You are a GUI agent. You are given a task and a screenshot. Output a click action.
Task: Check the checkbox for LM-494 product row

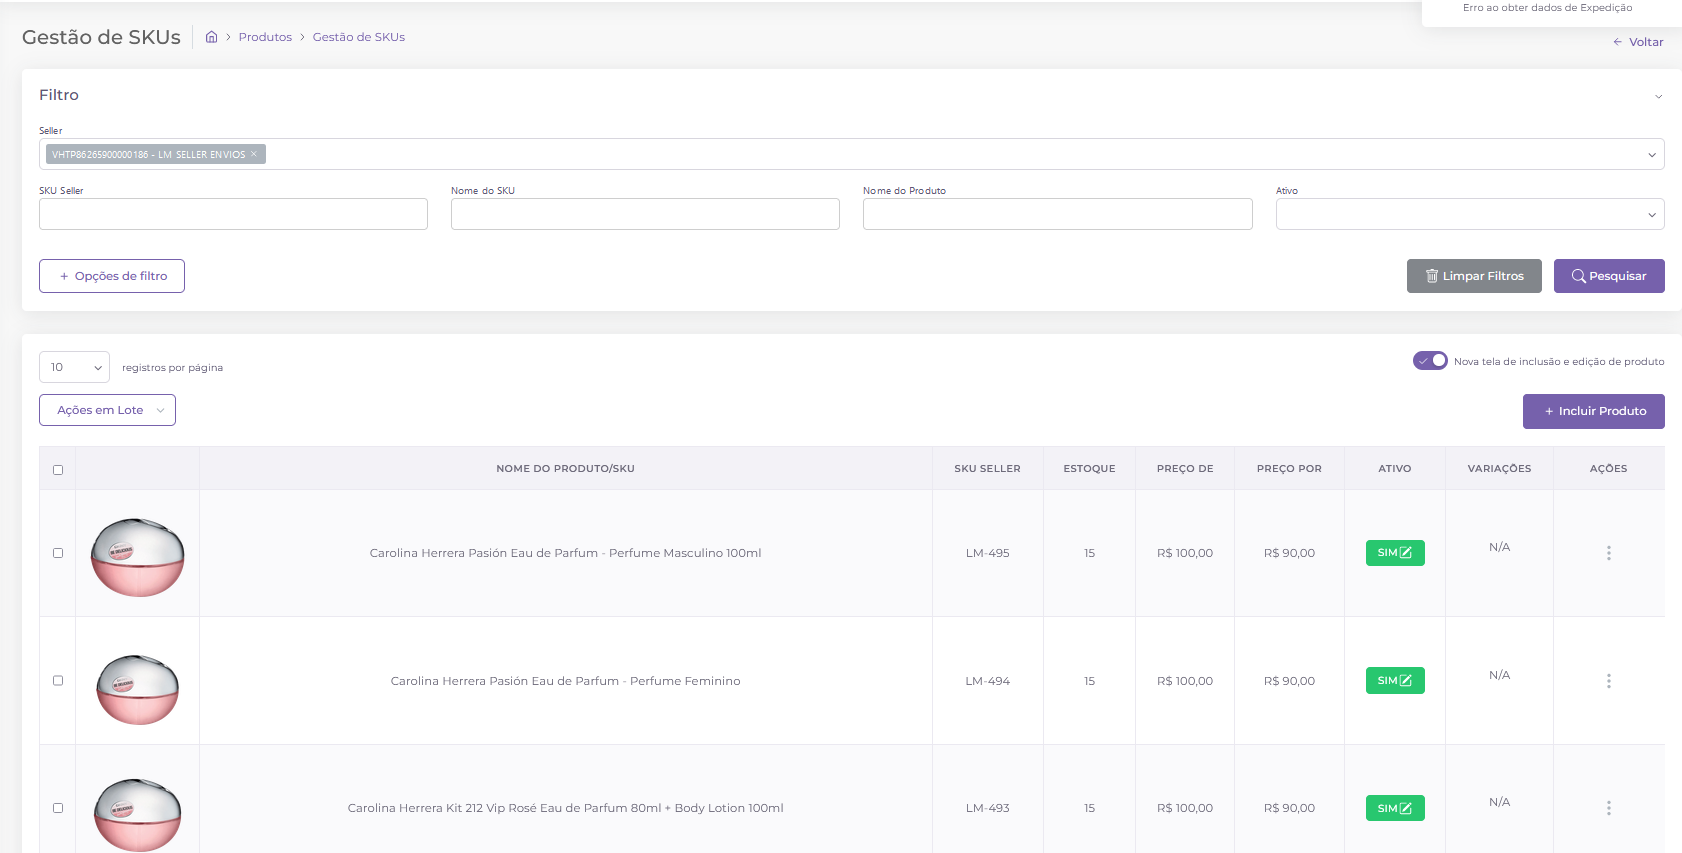click(x=58, y=681)
